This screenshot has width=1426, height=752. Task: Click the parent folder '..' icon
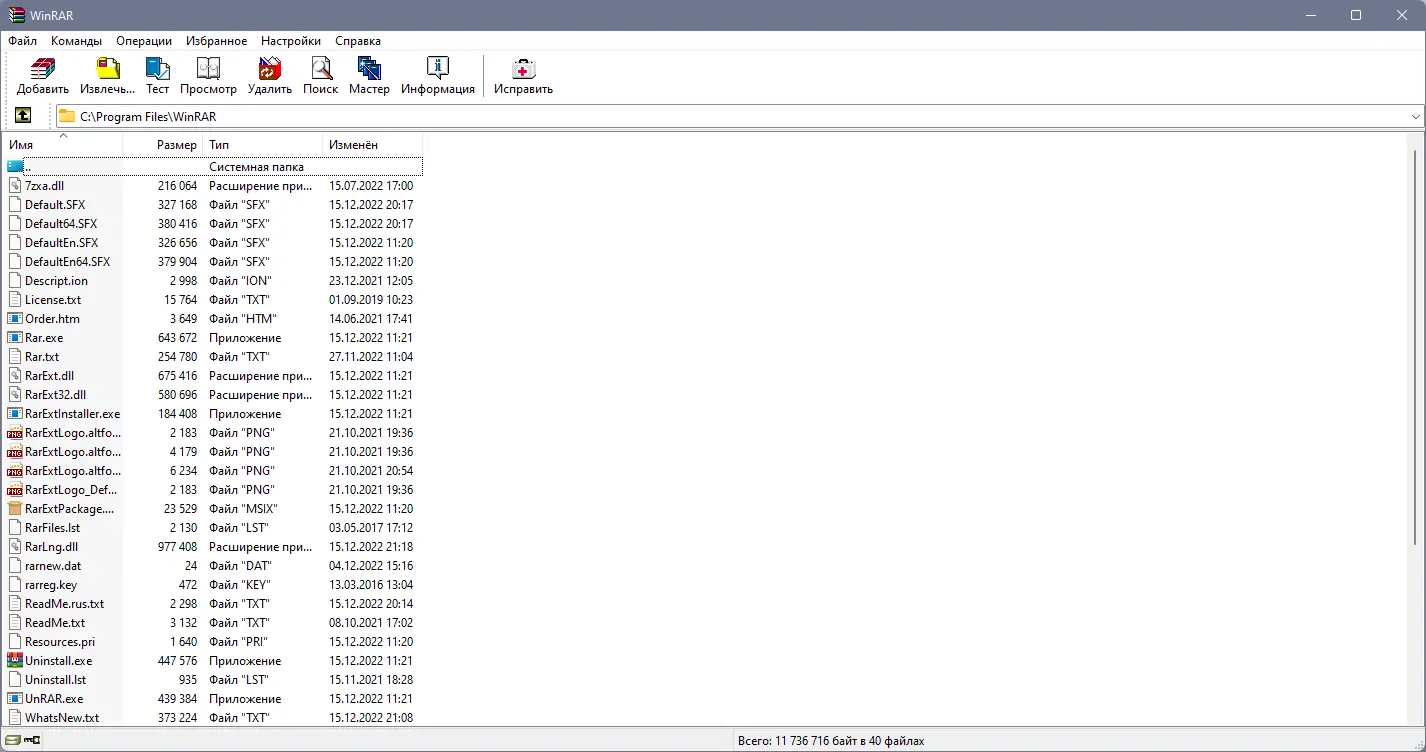(x=15, y=167)
